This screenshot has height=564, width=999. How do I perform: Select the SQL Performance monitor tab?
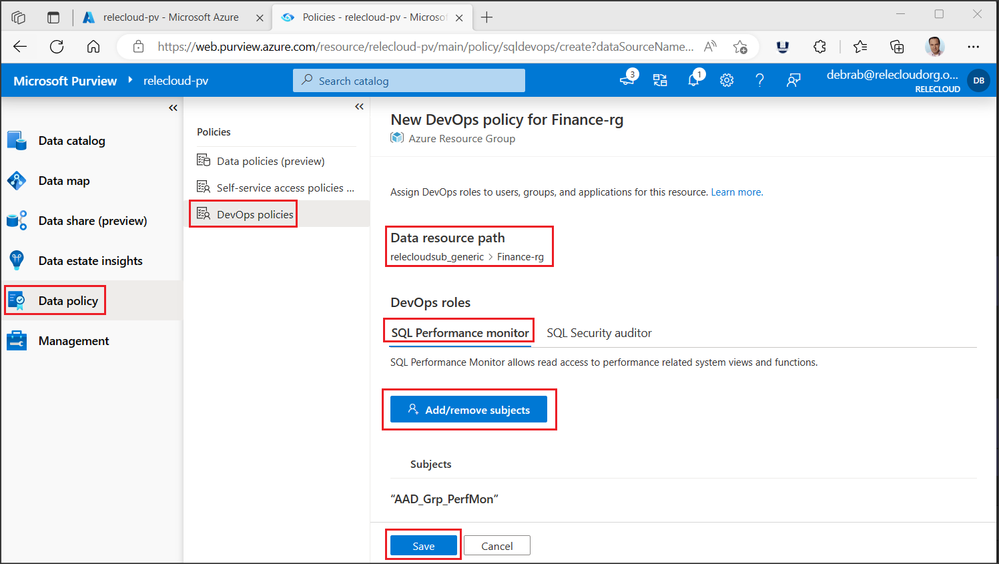pyautogui.click(x=459, y=333)
